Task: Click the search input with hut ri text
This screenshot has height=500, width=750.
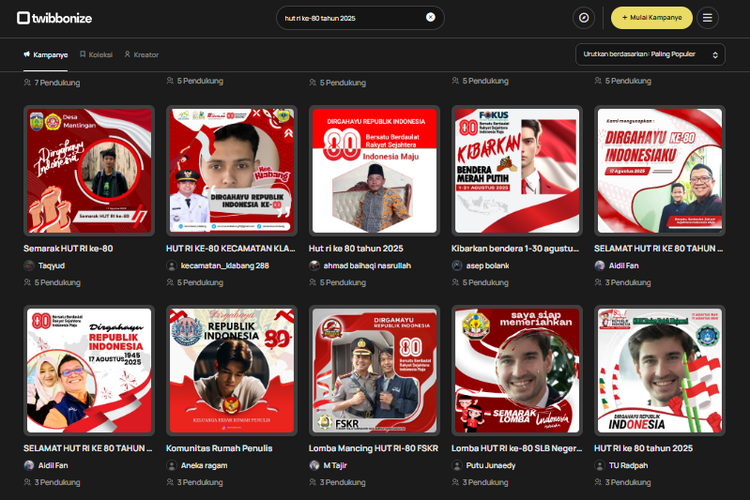Action: (x=350, y=18)
